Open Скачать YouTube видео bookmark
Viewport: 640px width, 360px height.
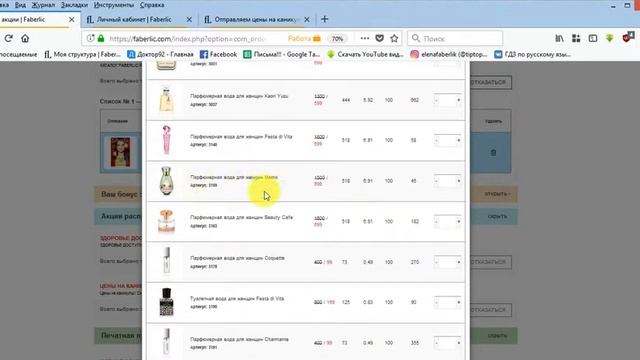coord(365,54)
